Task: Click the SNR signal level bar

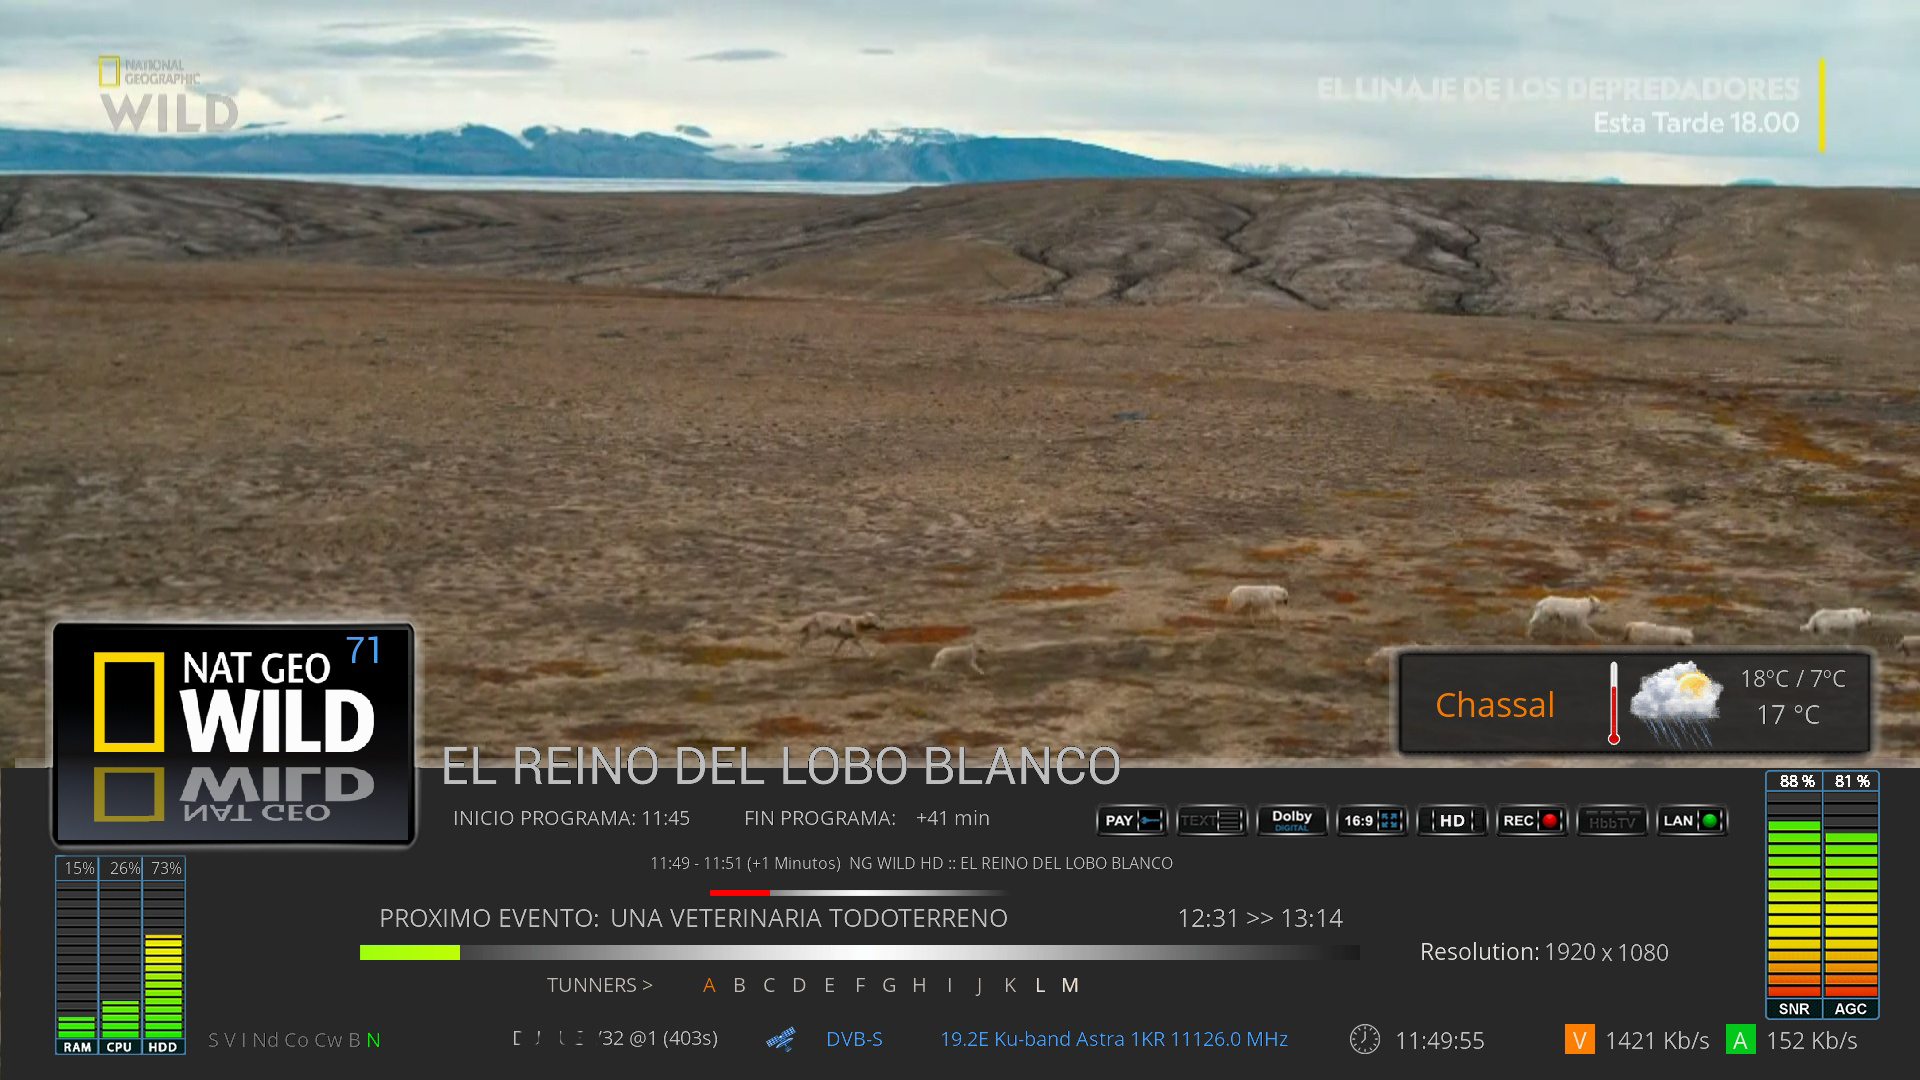Action: click(x=1794, y=895)
